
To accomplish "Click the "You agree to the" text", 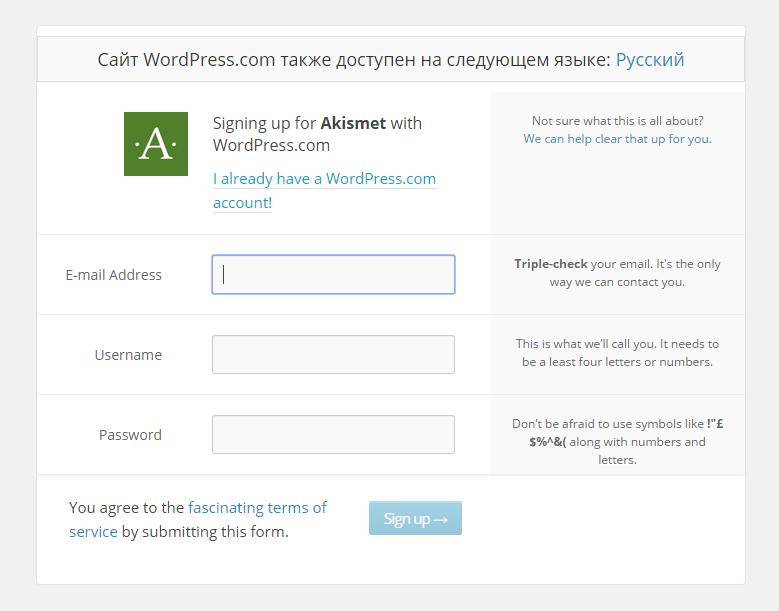I will tap(126, 508).
